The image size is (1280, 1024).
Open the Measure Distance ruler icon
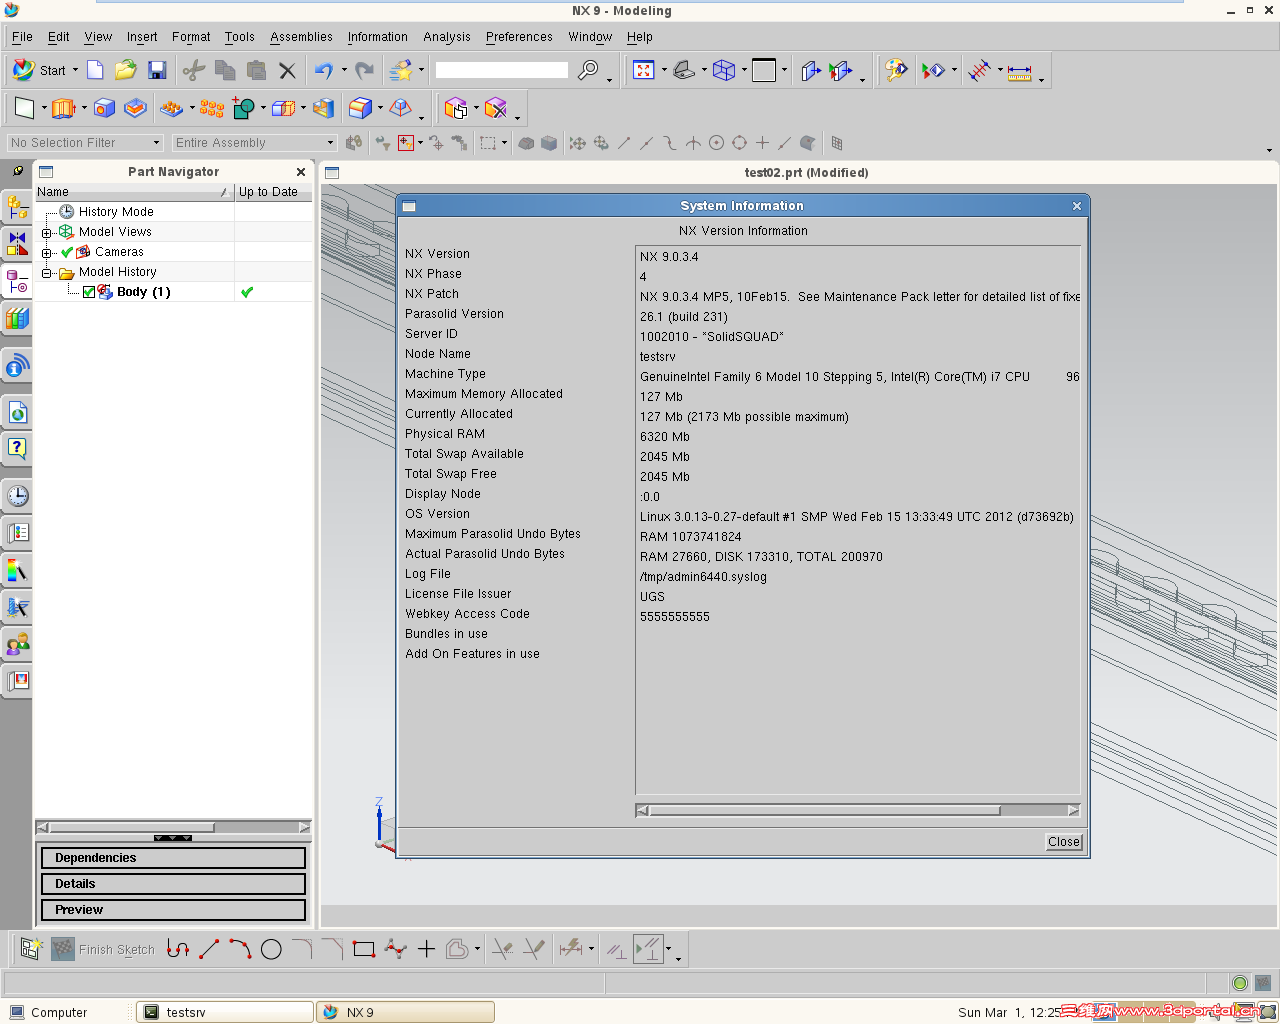pos(1019,72)
